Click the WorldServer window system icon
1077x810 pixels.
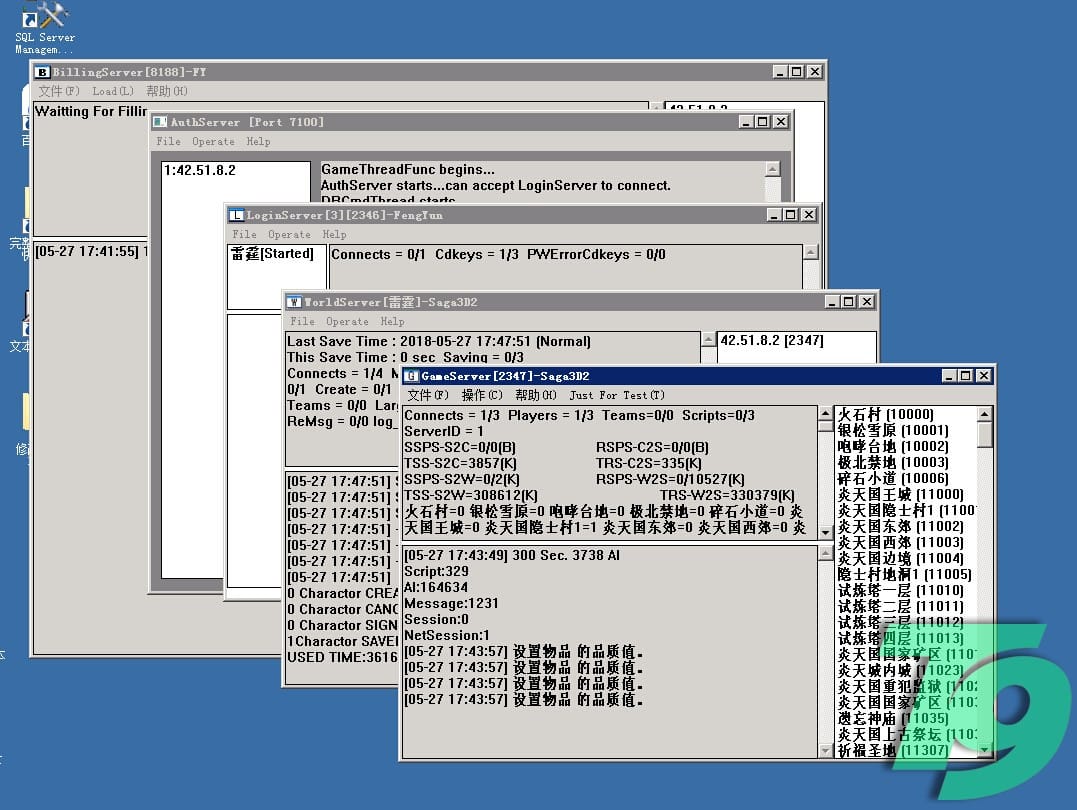295,302
